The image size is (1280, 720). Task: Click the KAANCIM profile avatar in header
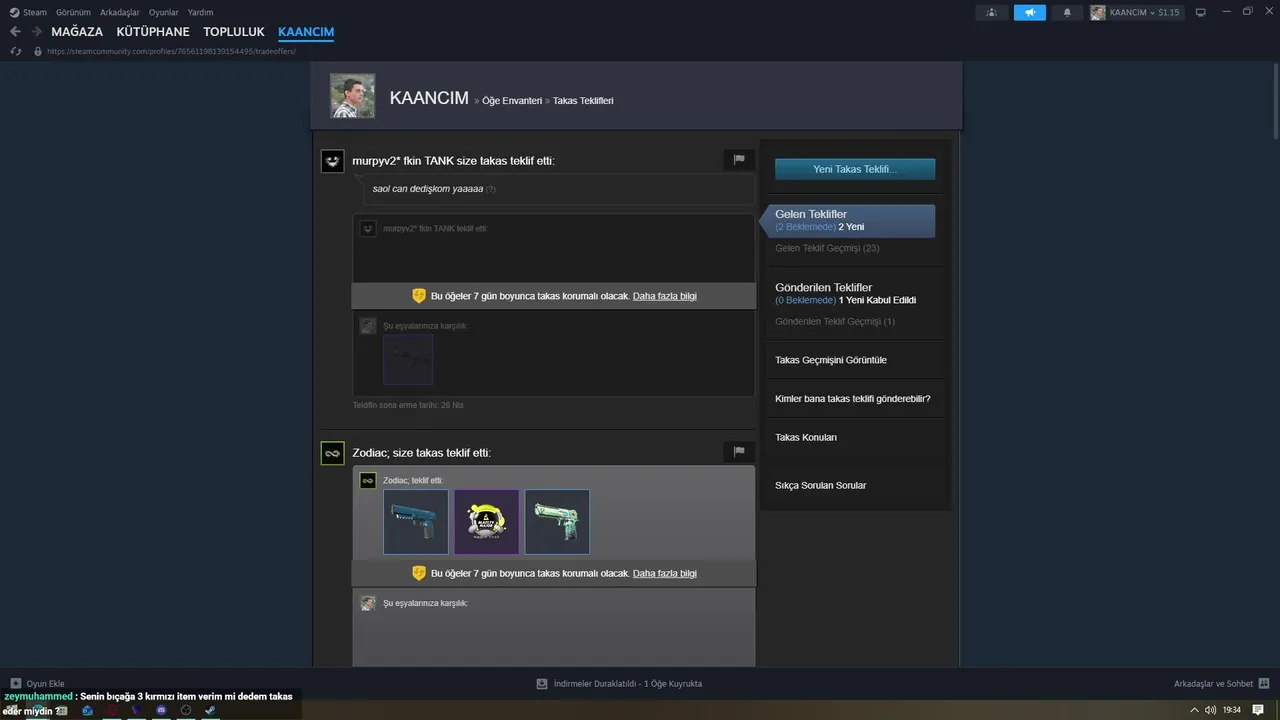(x=352, y=96)
